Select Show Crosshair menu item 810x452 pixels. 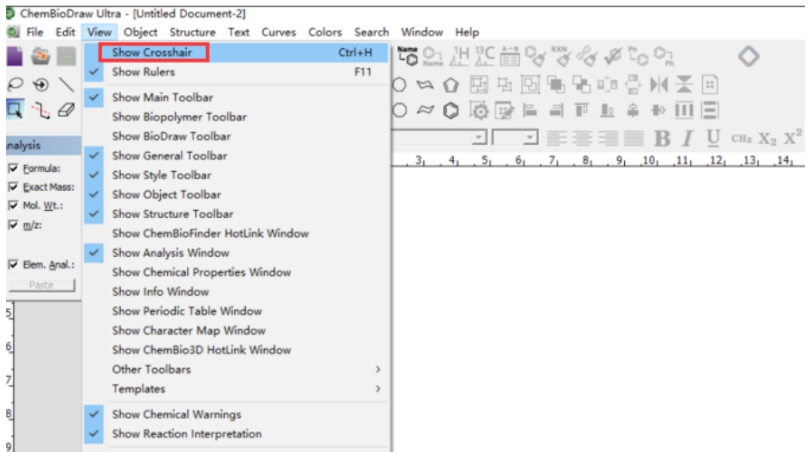click(236, 52)
